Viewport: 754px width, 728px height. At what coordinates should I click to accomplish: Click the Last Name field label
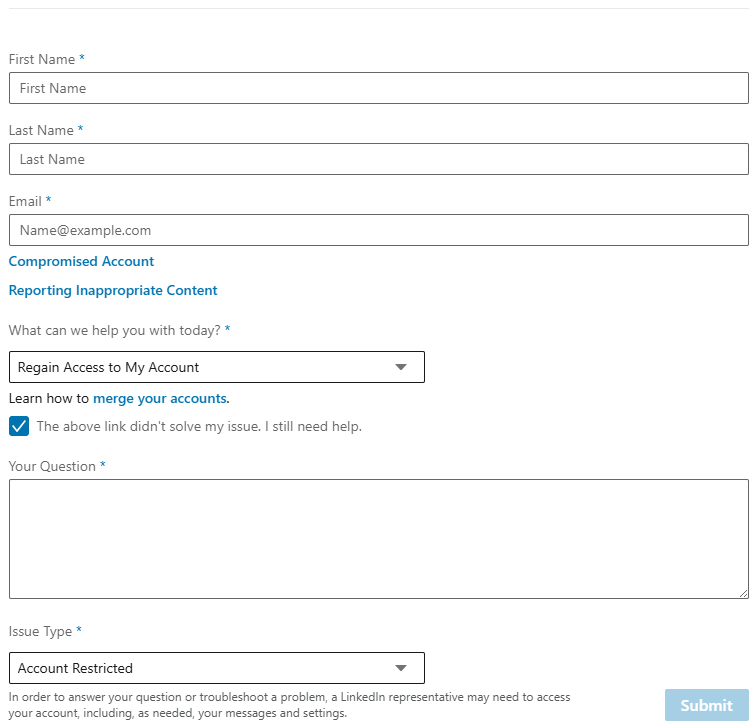click(x=41, y=130)
